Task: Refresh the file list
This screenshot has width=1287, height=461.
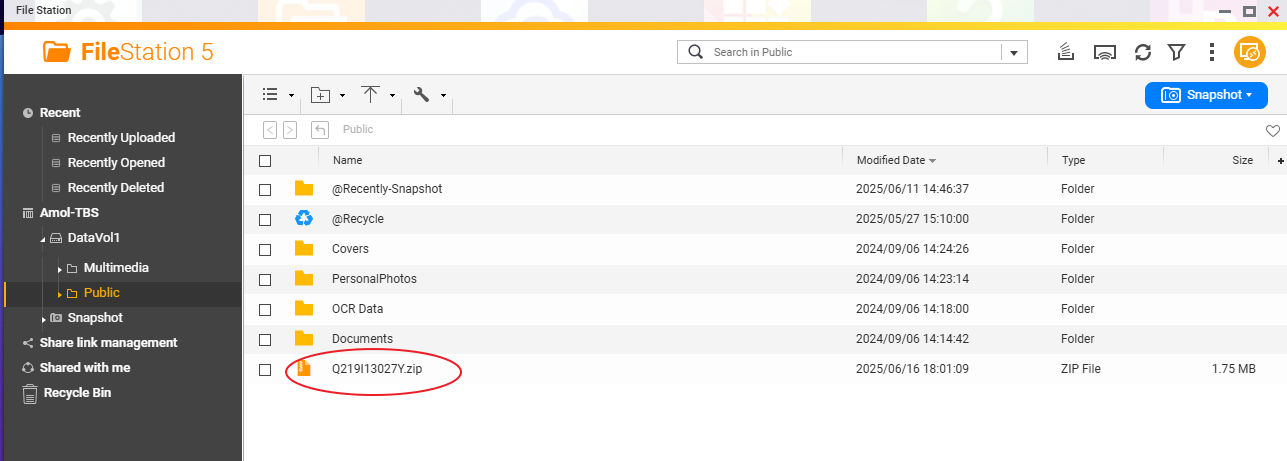Action: pos(1142,52)
